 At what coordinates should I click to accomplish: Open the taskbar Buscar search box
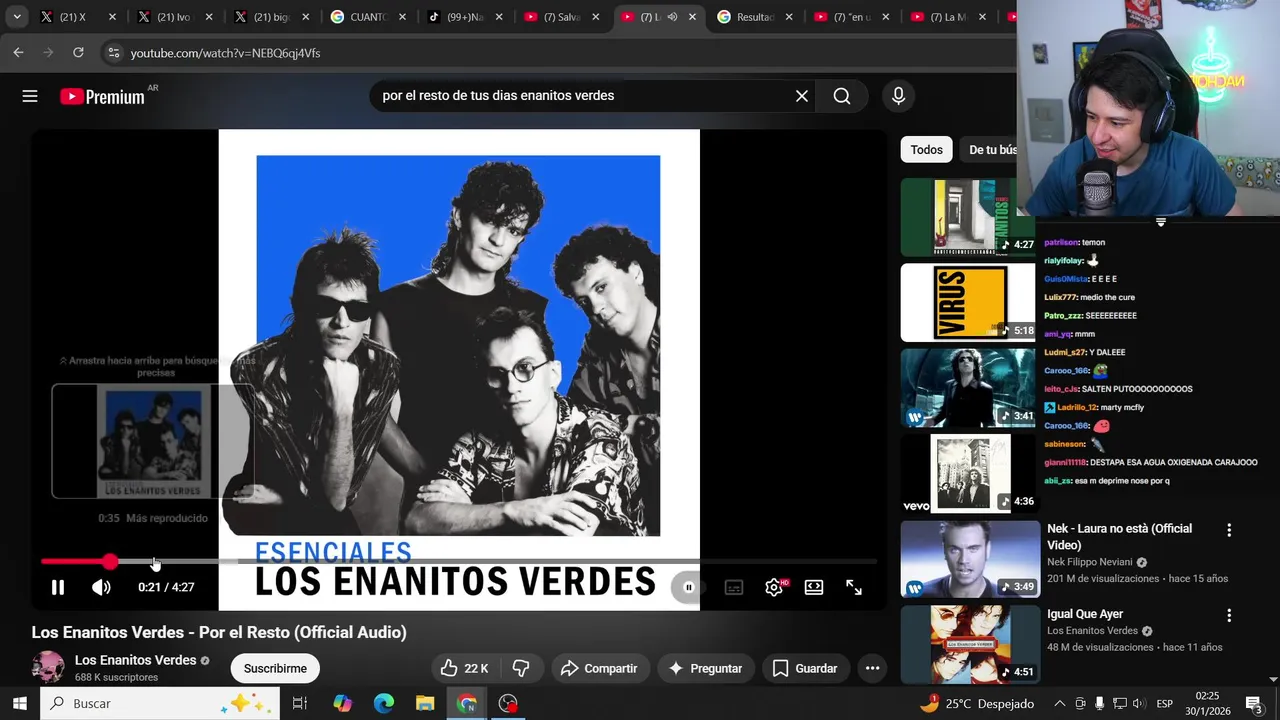160,703
